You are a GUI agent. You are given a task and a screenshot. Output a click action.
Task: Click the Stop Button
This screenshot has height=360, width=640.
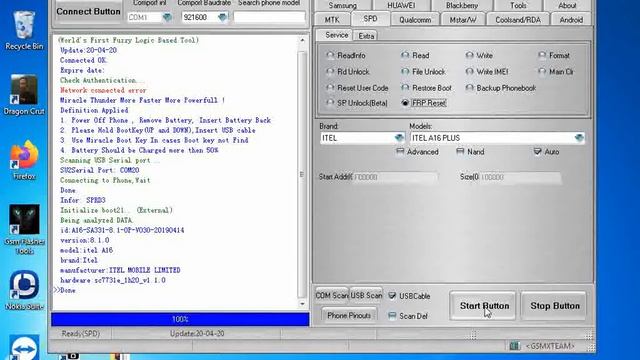(554, 306)
